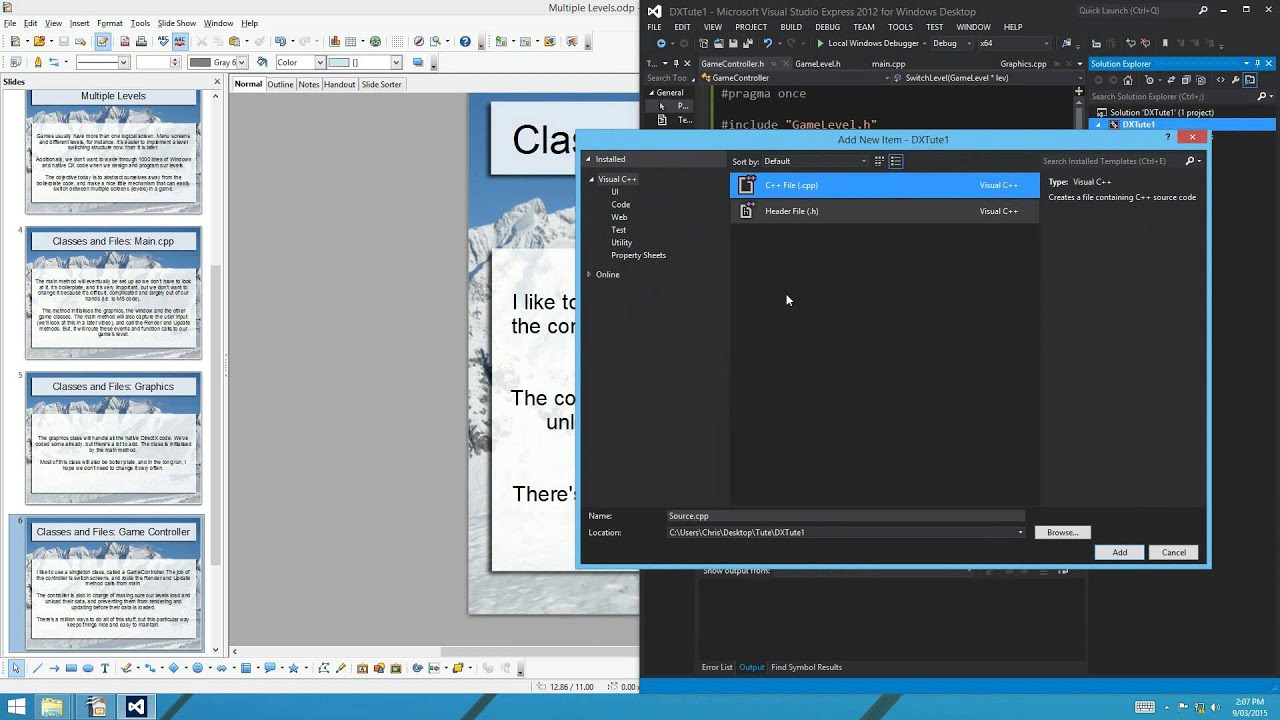
Task: Toggle Impress AutoSpellcheck icon
Action: click(179, 42)
